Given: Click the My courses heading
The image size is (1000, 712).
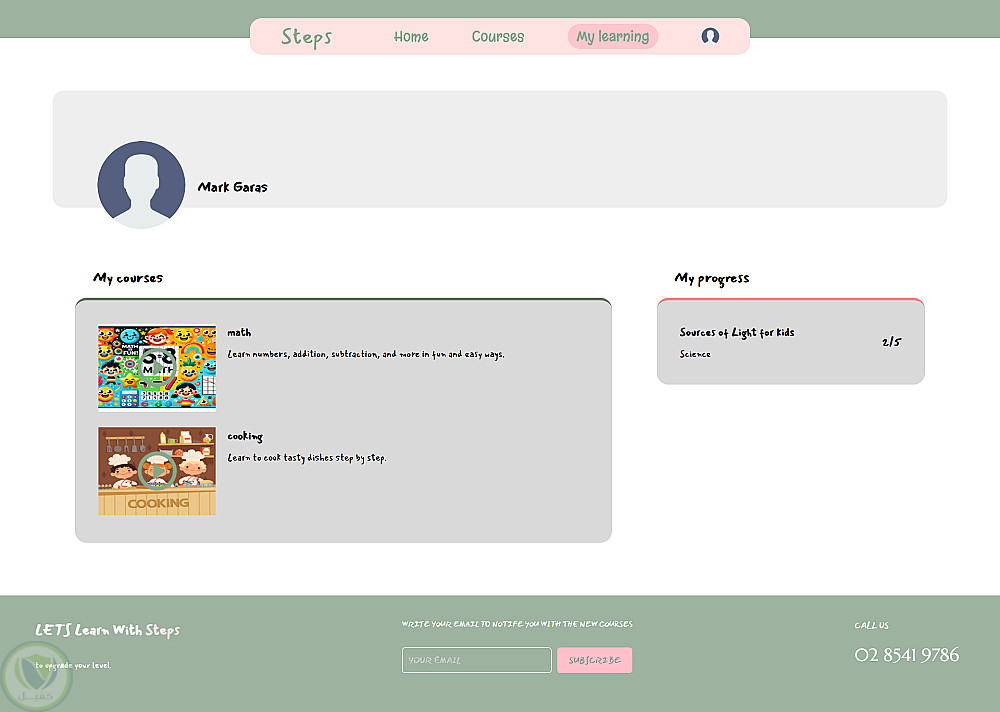Looking at the screenshot, I should point(128,278).
